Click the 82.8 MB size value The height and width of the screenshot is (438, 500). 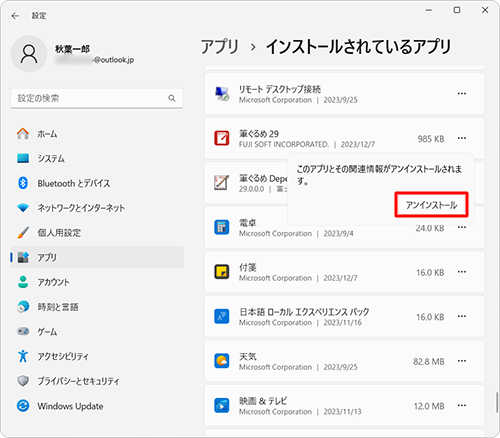coord(429,362)
